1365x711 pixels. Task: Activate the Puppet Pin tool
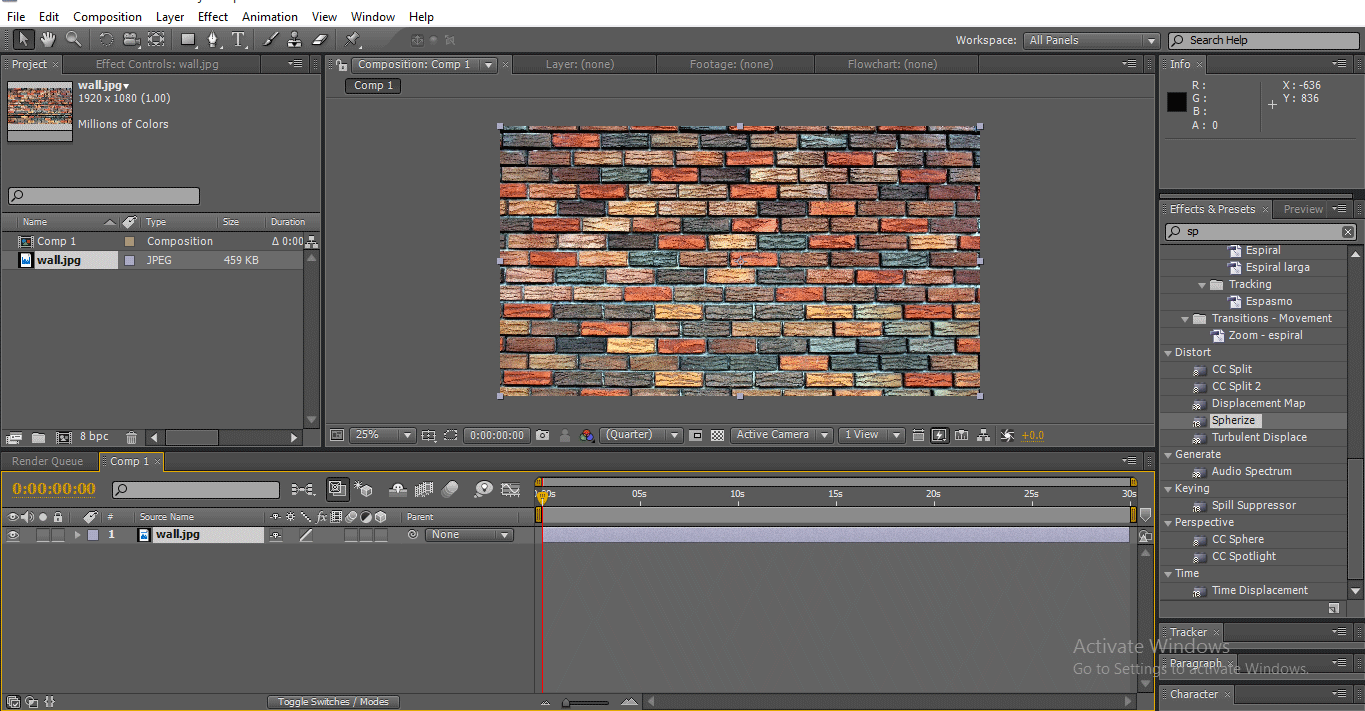[x=352, y=39]
